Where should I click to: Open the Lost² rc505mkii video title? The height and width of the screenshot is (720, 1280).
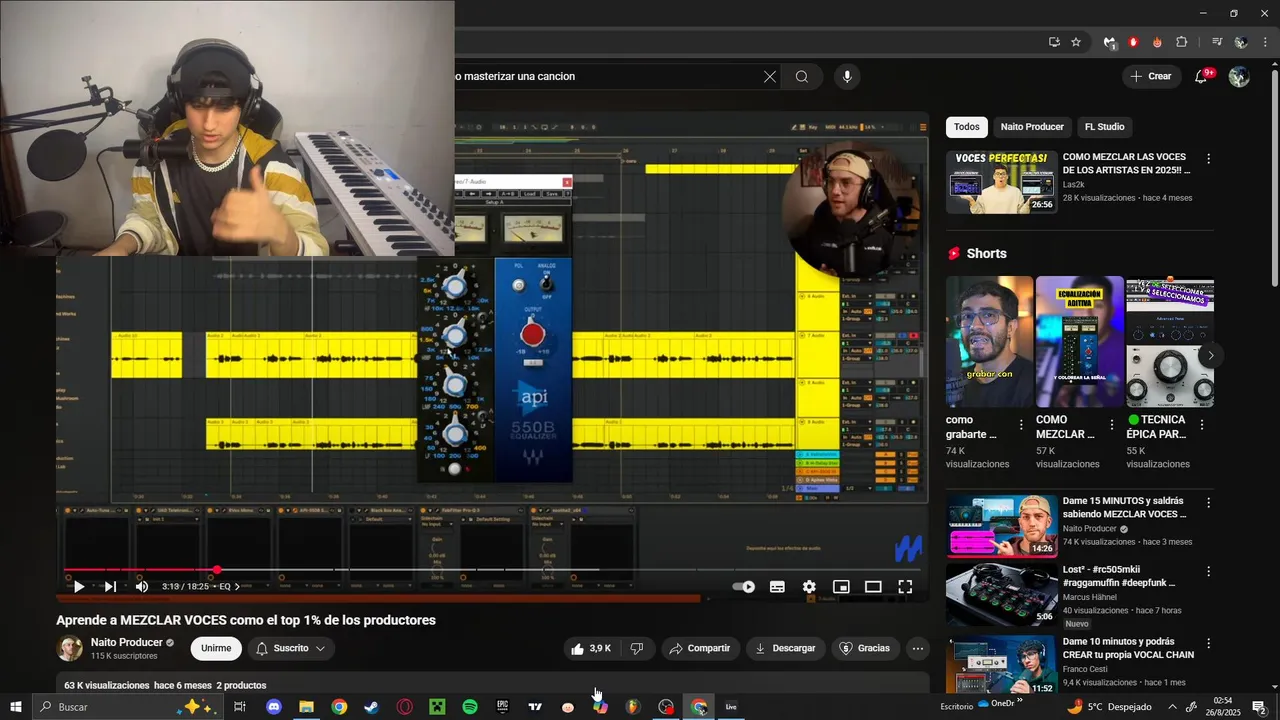(x=1119, y=576)
